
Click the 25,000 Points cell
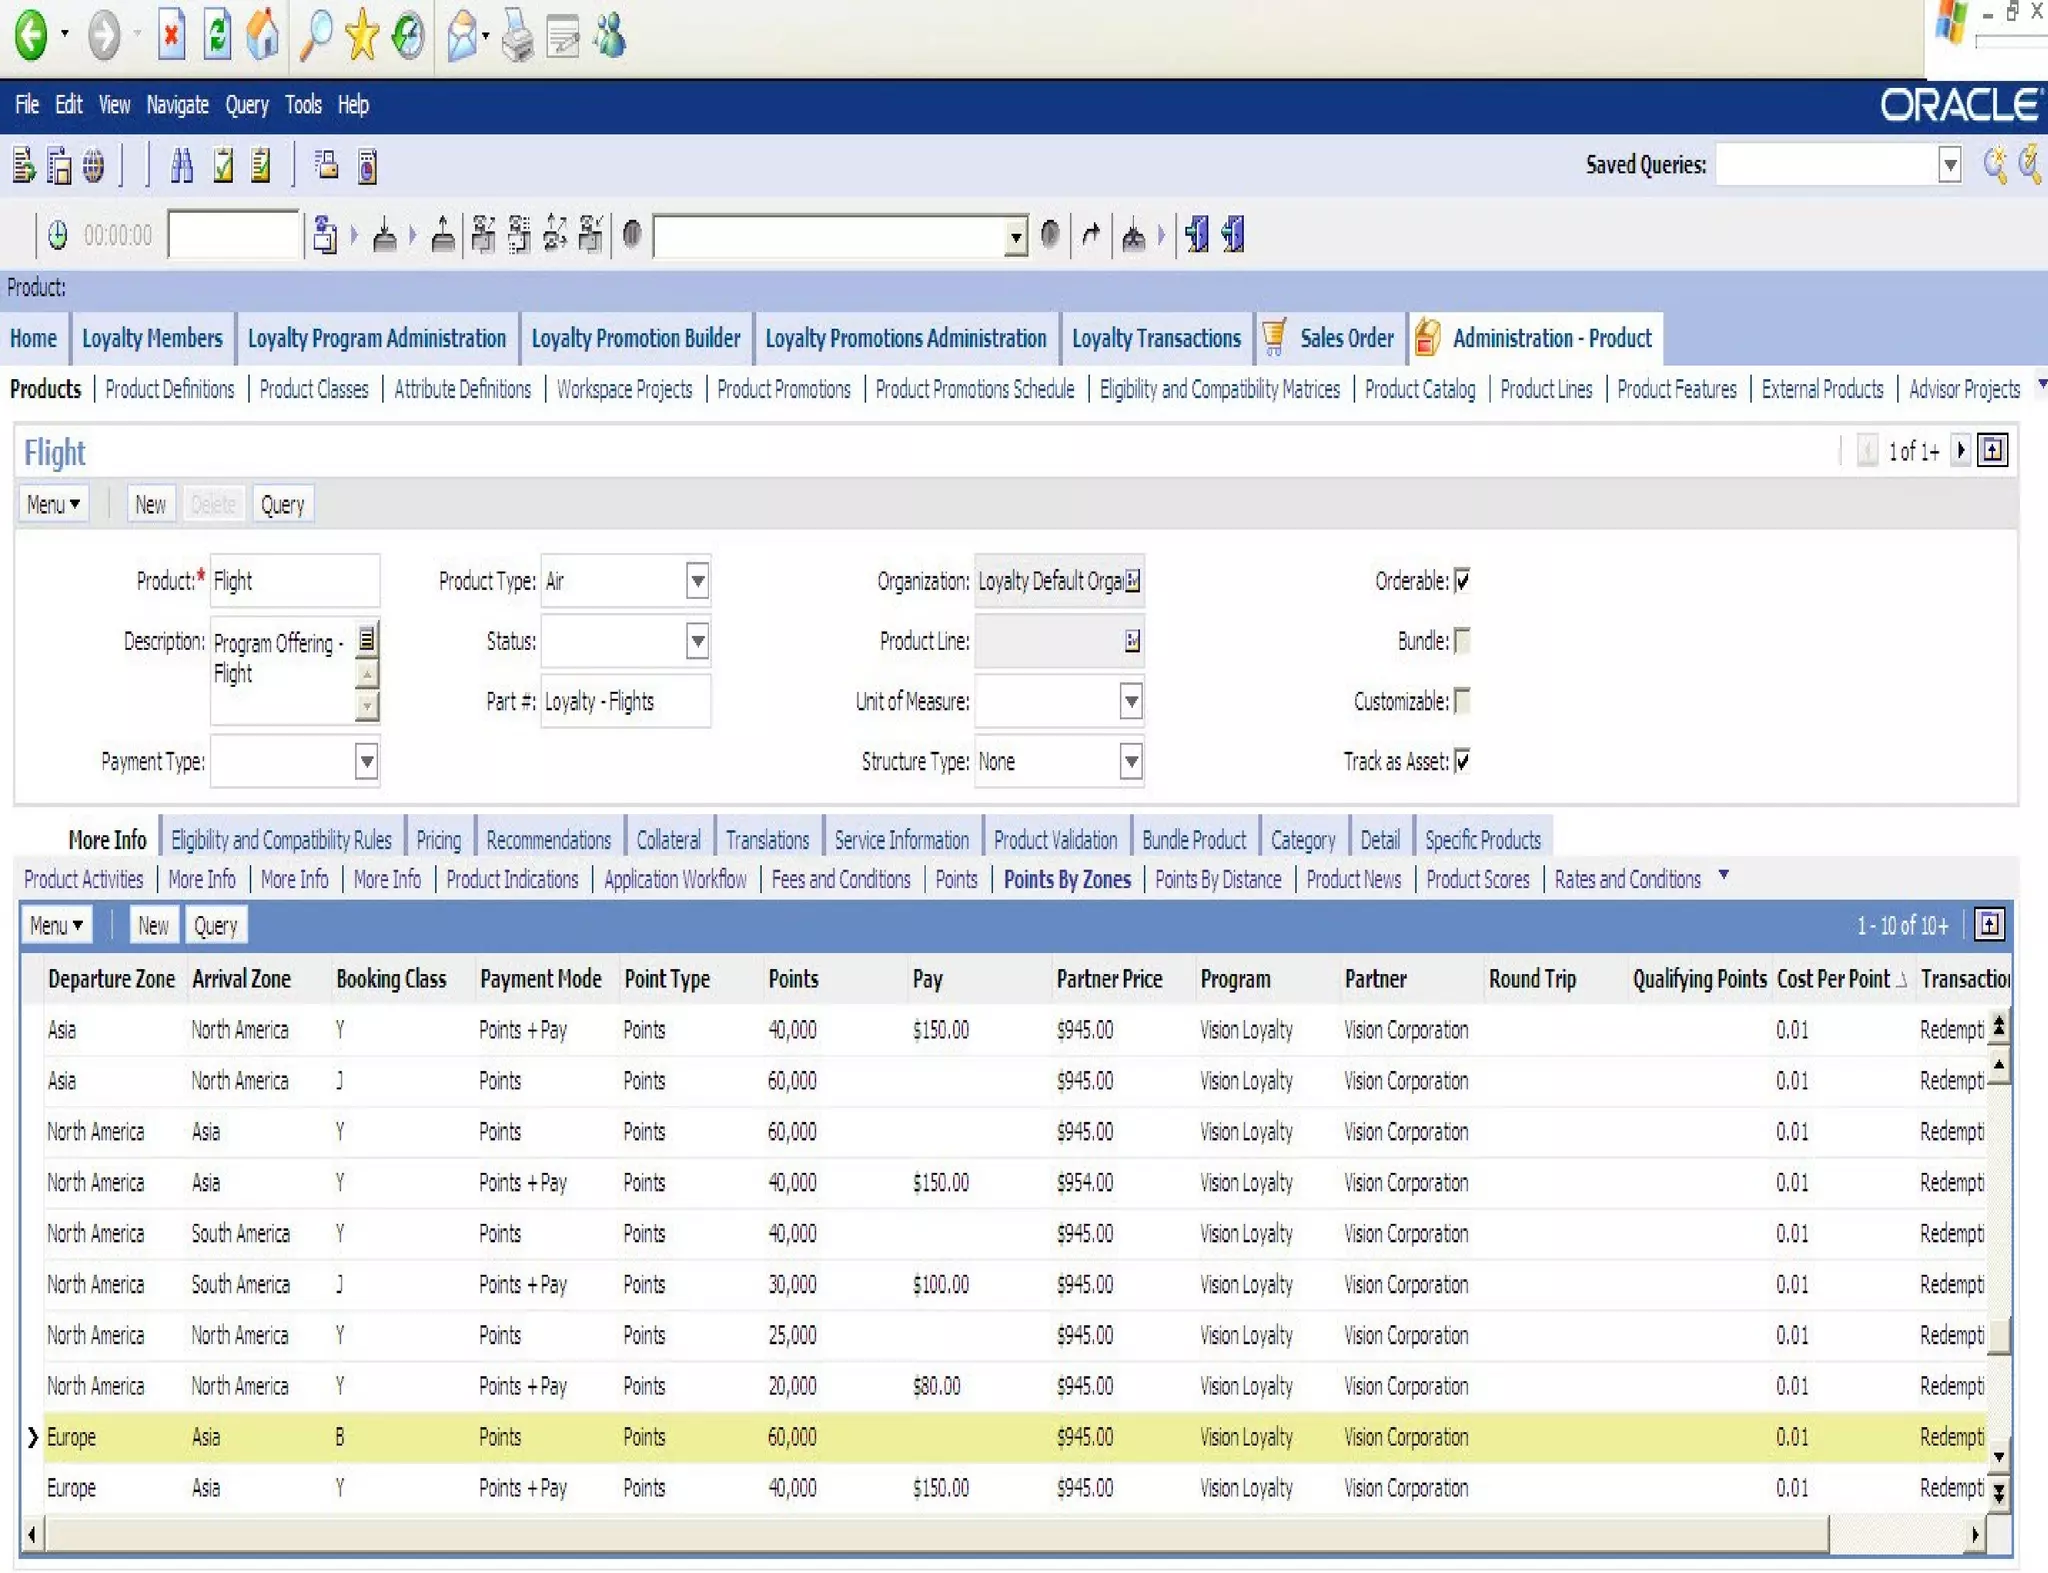(792, 1335)
